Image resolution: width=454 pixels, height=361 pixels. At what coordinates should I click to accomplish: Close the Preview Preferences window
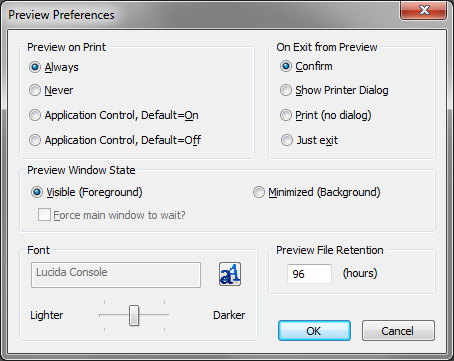click(423, 10)
